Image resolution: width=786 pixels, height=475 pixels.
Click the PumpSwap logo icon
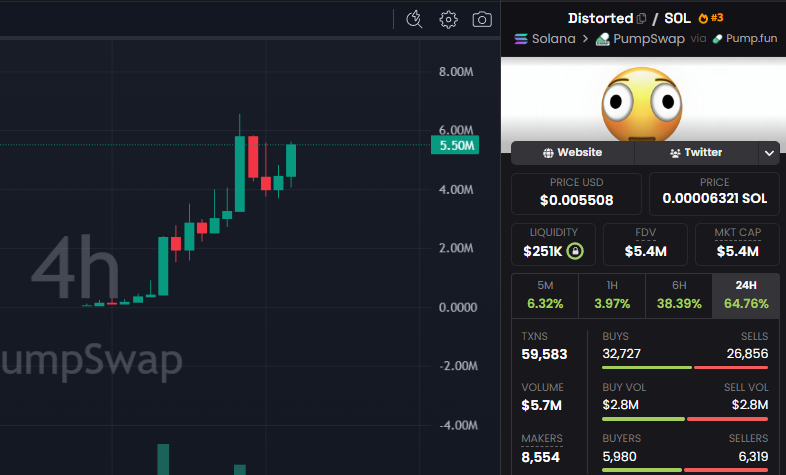603,39
